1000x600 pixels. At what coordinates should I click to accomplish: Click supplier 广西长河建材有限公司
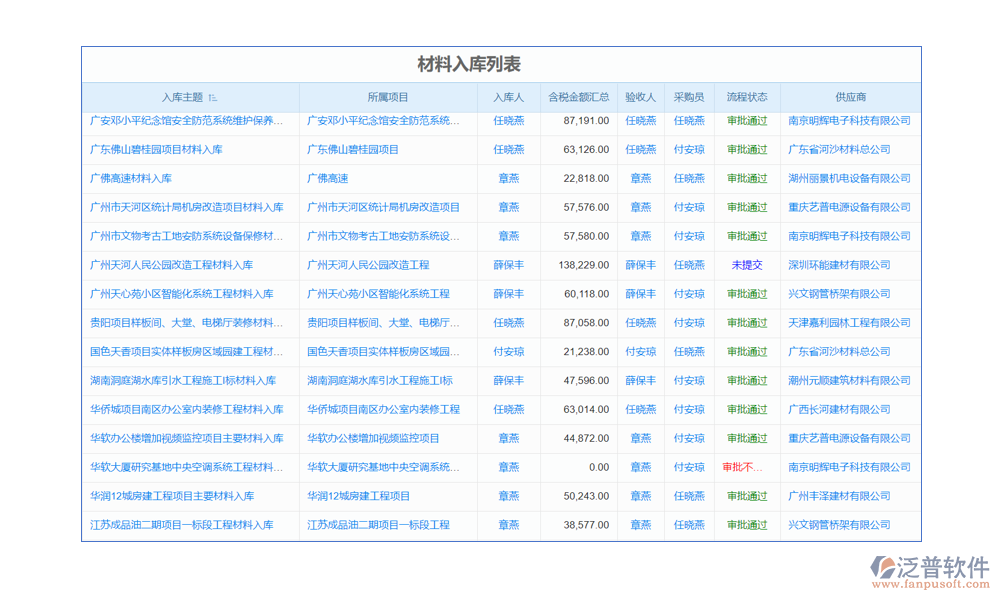pyautogui.click(x=839, y=410)
